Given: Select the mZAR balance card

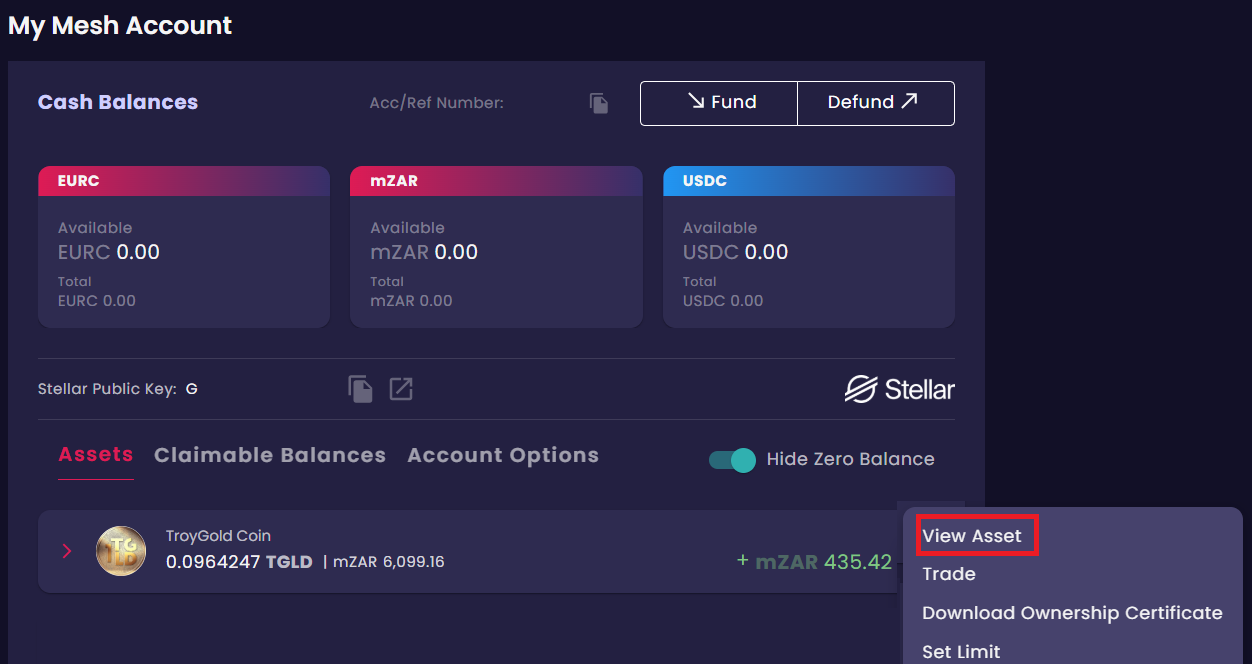Looking at the screenshot, I should 496,247.
